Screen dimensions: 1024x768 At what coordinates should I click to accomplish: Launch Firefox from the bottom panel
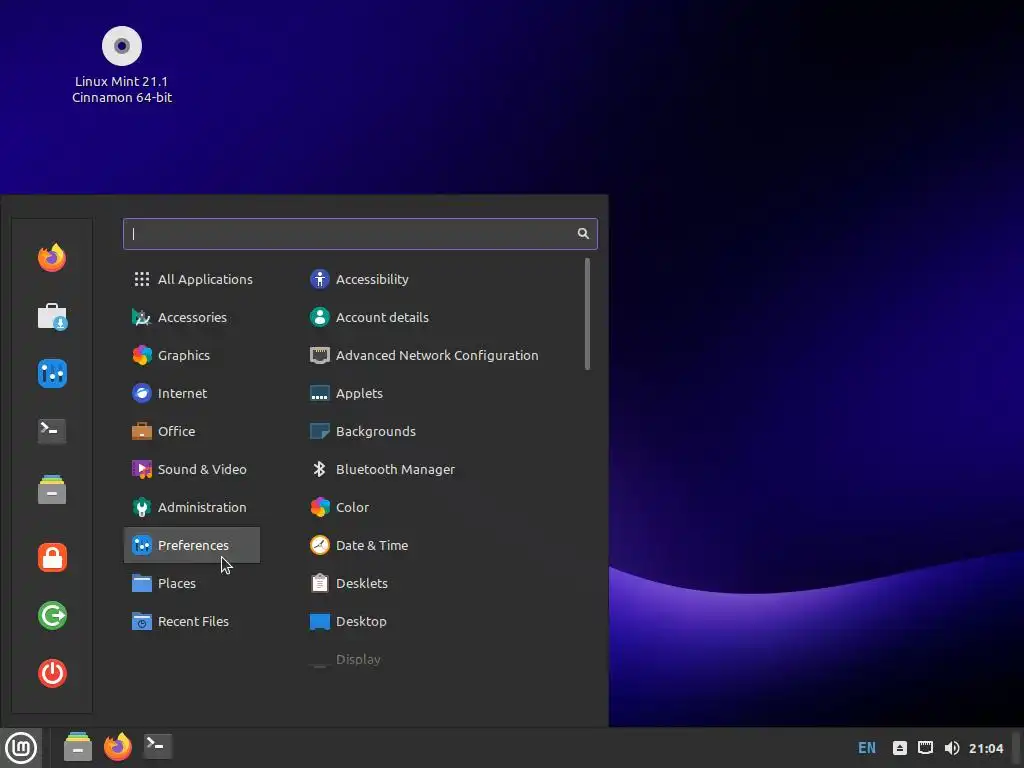click(118, 746)
